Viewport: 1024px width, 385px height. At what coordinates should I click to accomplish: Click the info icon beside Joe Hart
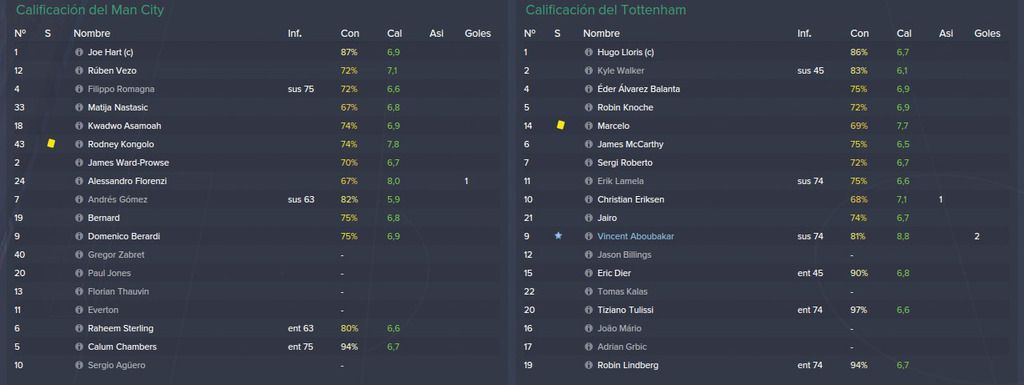click(x=79, y=52)
